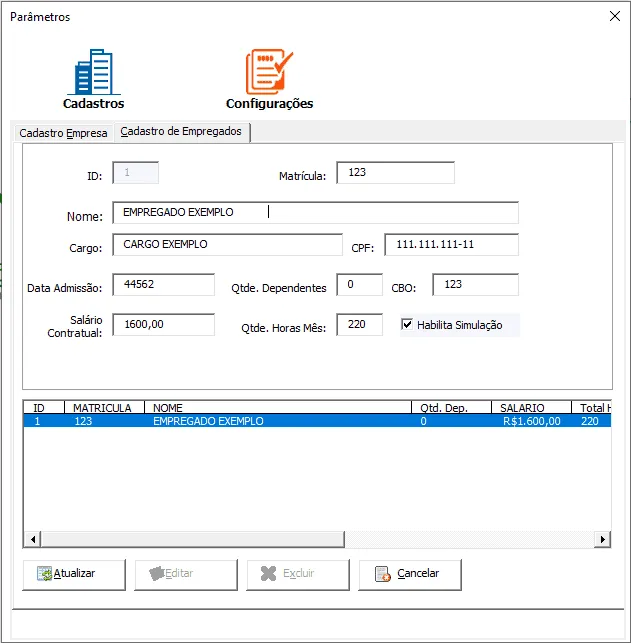Click the Cancelar button
Screen dimensions: 631x643
tap(410, 575)
